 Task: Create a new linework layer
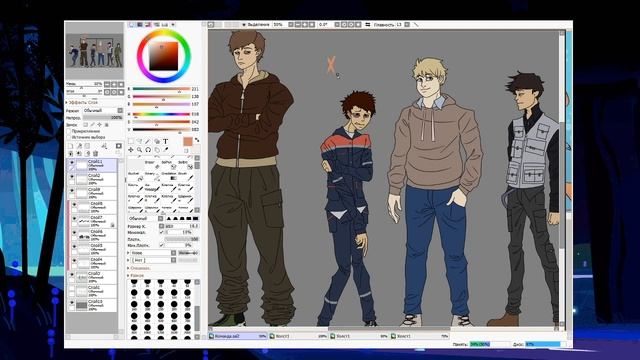click(x=80, y=146)
